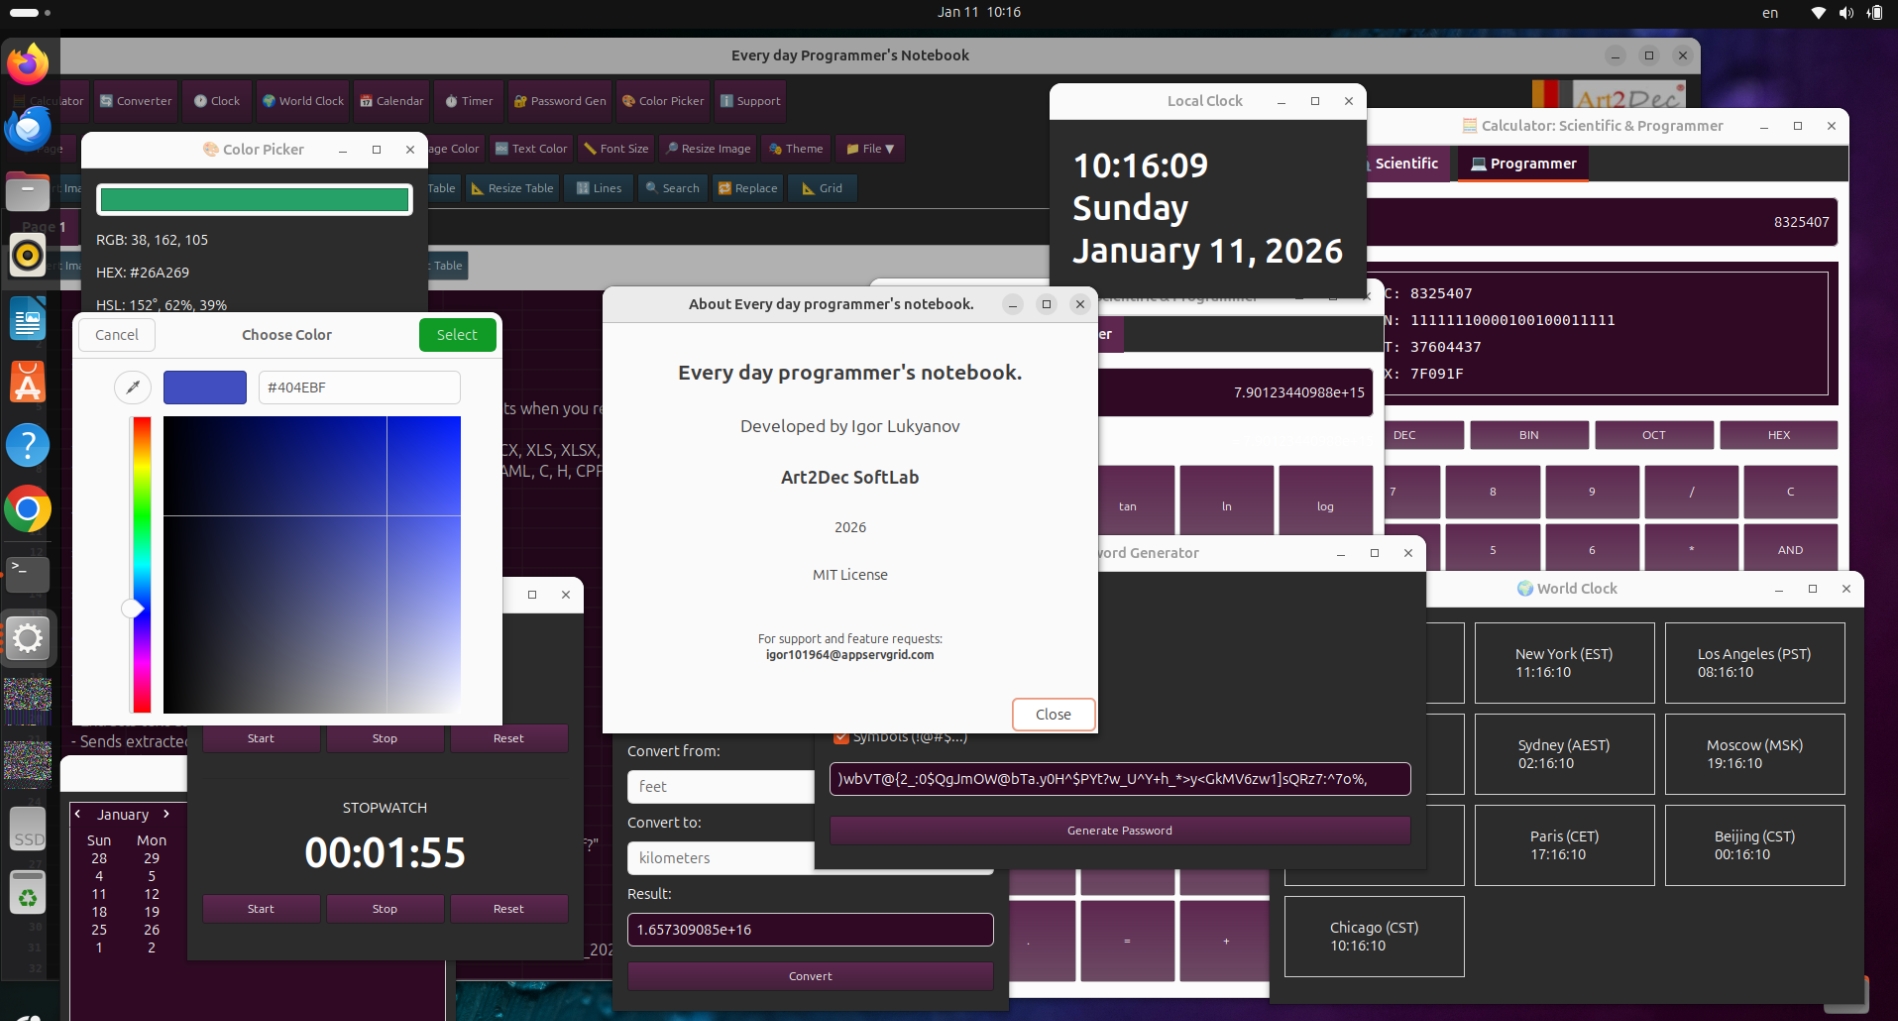Image resolution: width=1898 pixels, height=1021 pixels.
Task: Open the Replace tool
Action: [x=747, y=188]
